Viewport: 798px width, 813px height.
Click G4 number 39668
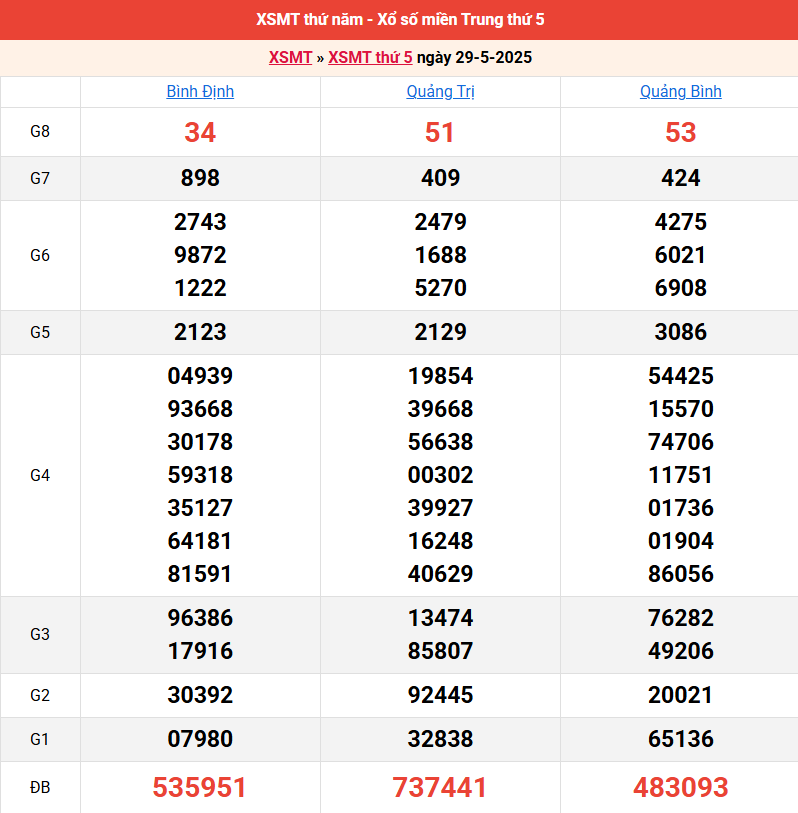[x=440, y=409]
